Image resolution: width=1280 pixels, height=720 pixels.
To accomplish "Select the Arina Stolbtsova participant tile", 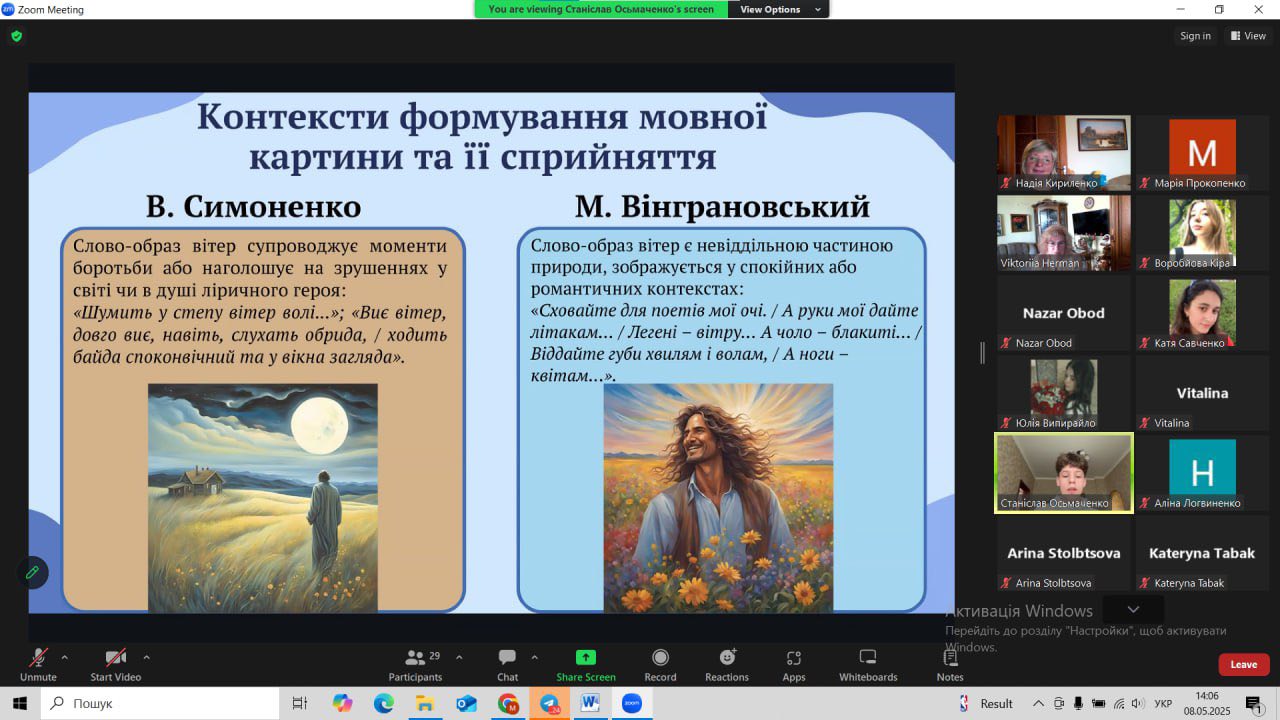I will pos(1064,553).
